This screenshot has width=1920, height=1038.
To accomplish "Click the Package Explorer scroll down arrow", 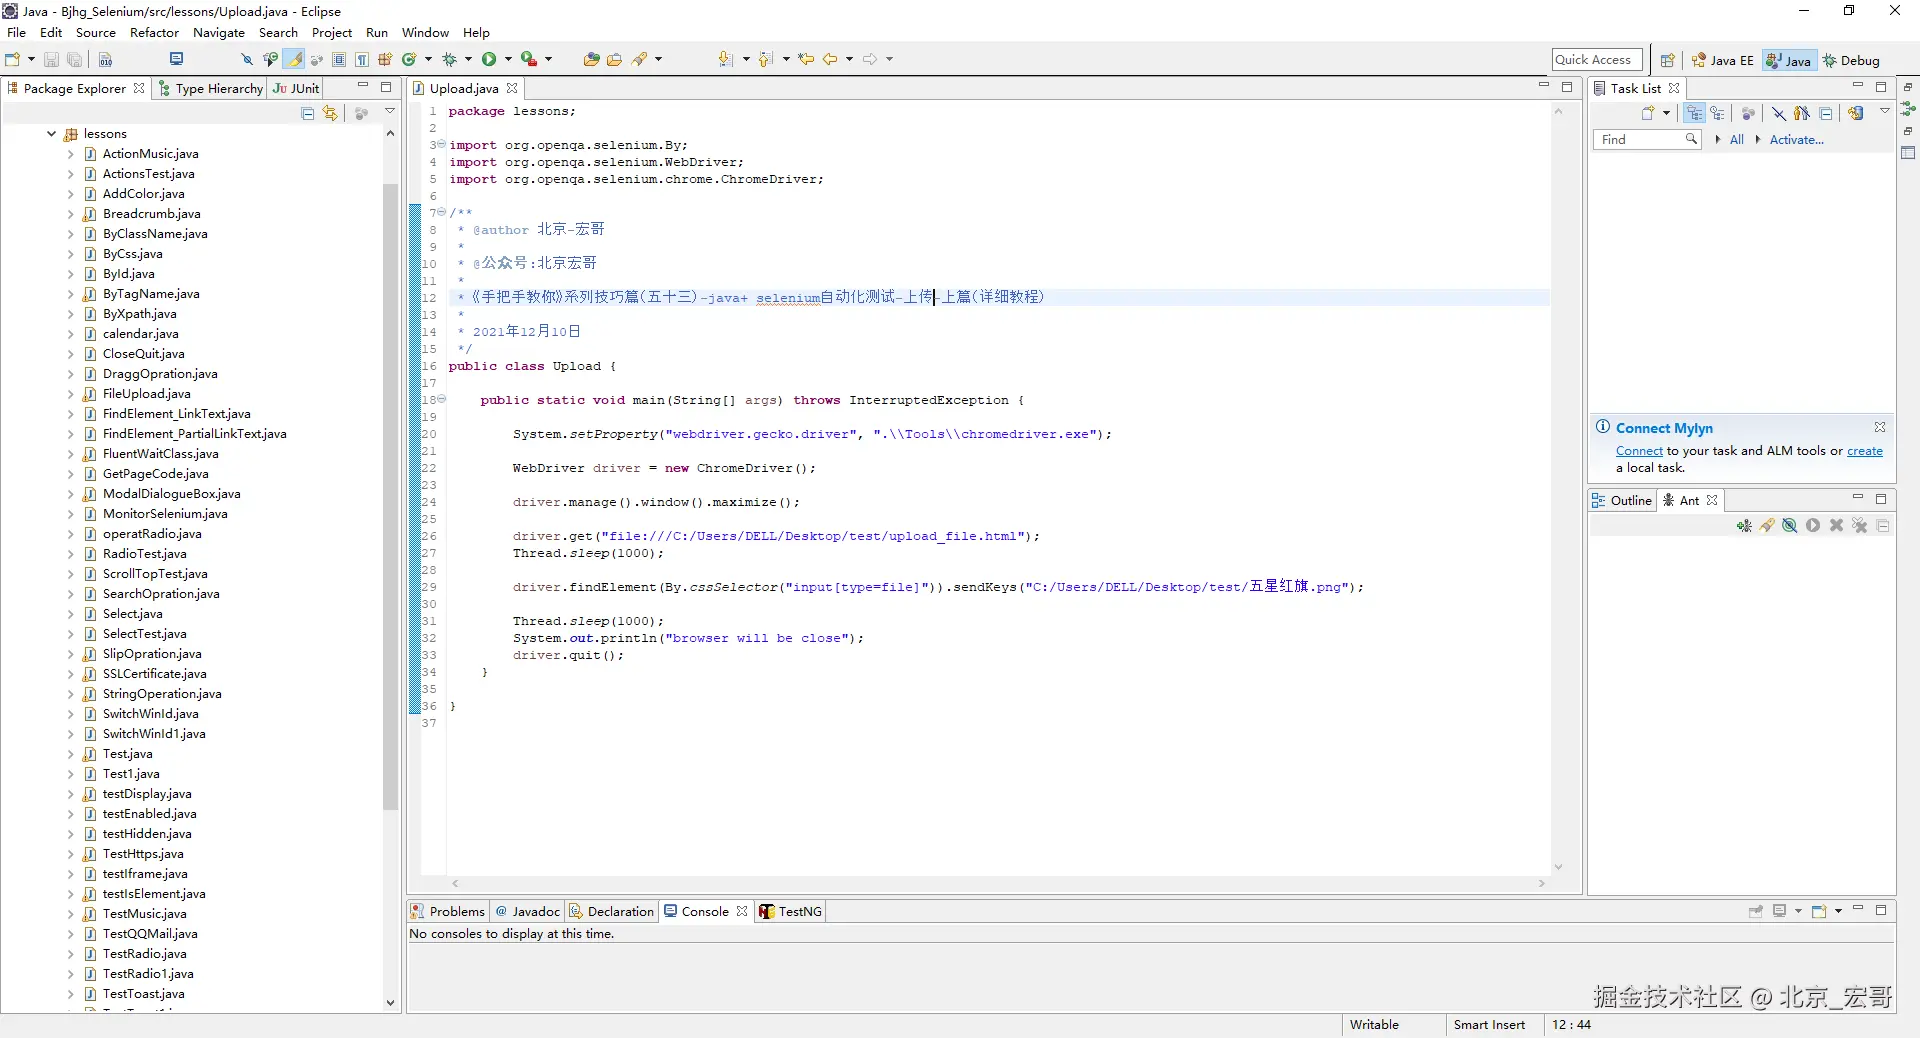I will click(x=390, y=1003).
